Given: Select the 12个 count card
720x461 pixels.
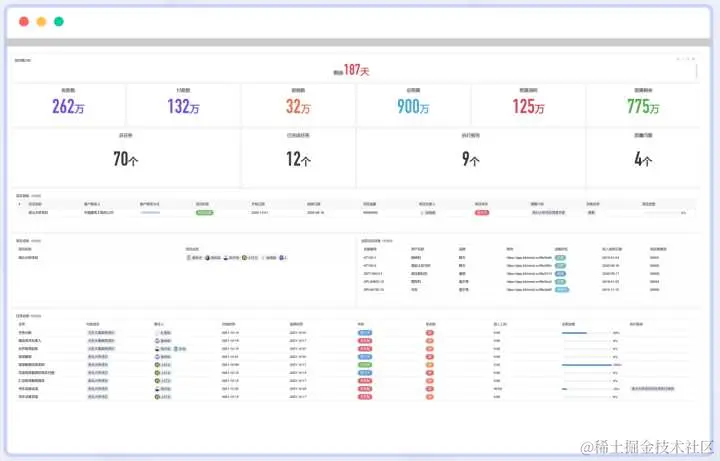Looking at the screenshot, I should pos(298,157).
